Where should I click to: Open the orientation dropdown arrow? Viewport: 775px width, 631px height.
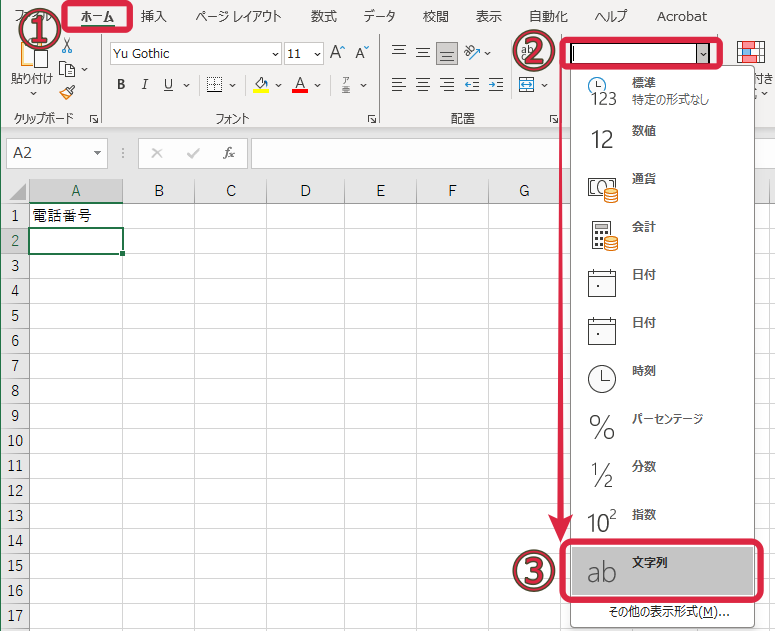coord(488,53)
